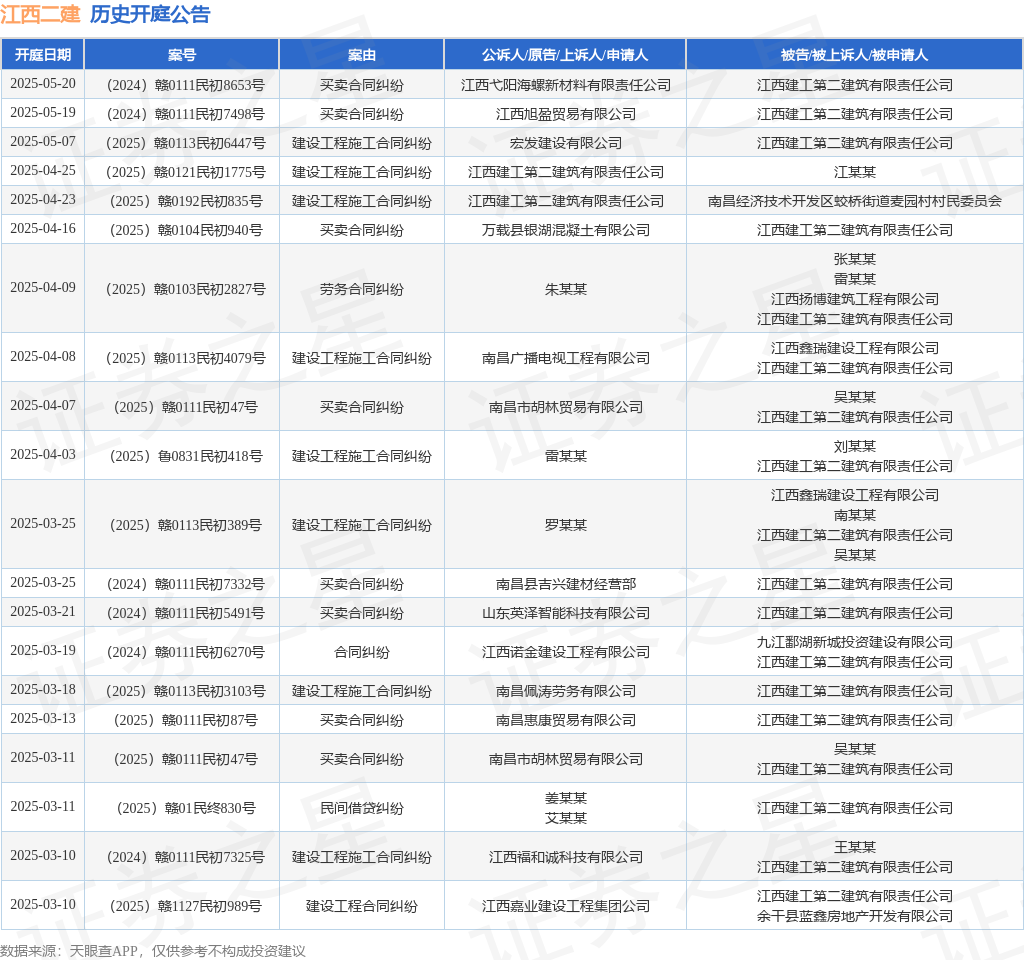Click the 历史开庭公告 heading
This screenshot has width=1024, height=960.
coord(150,14)
